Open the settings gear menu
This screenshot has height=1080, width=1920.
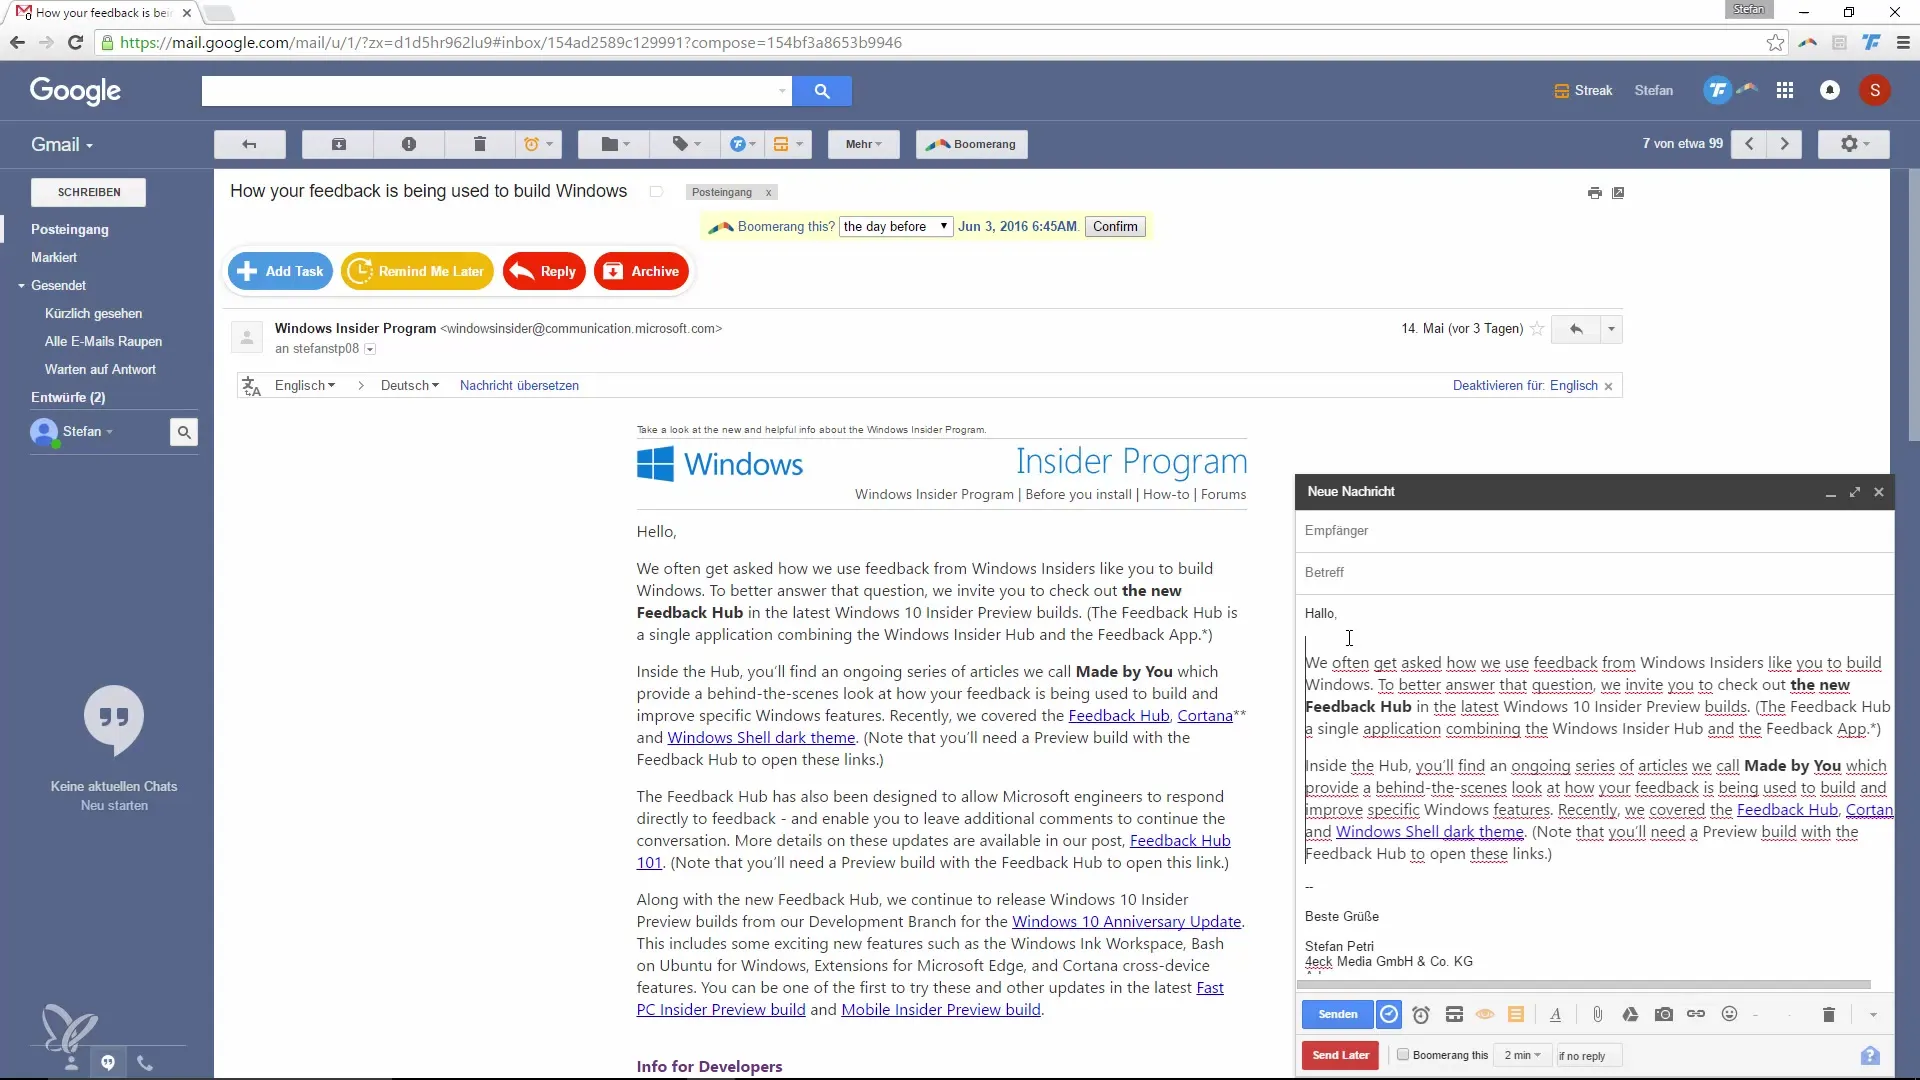[x=1853, y=144]
